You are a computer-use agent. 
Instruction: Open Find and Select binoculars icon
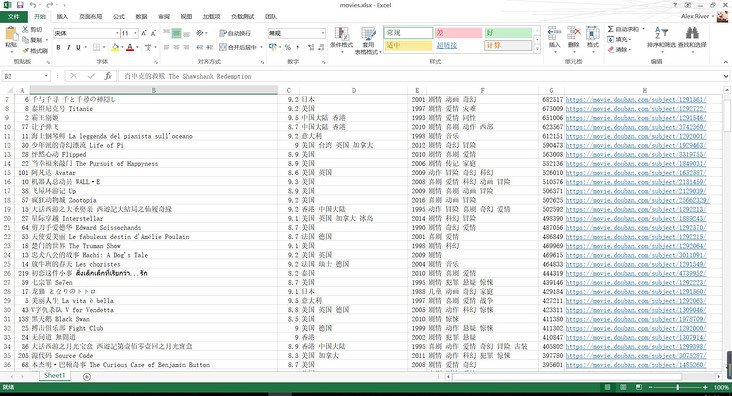692,33
